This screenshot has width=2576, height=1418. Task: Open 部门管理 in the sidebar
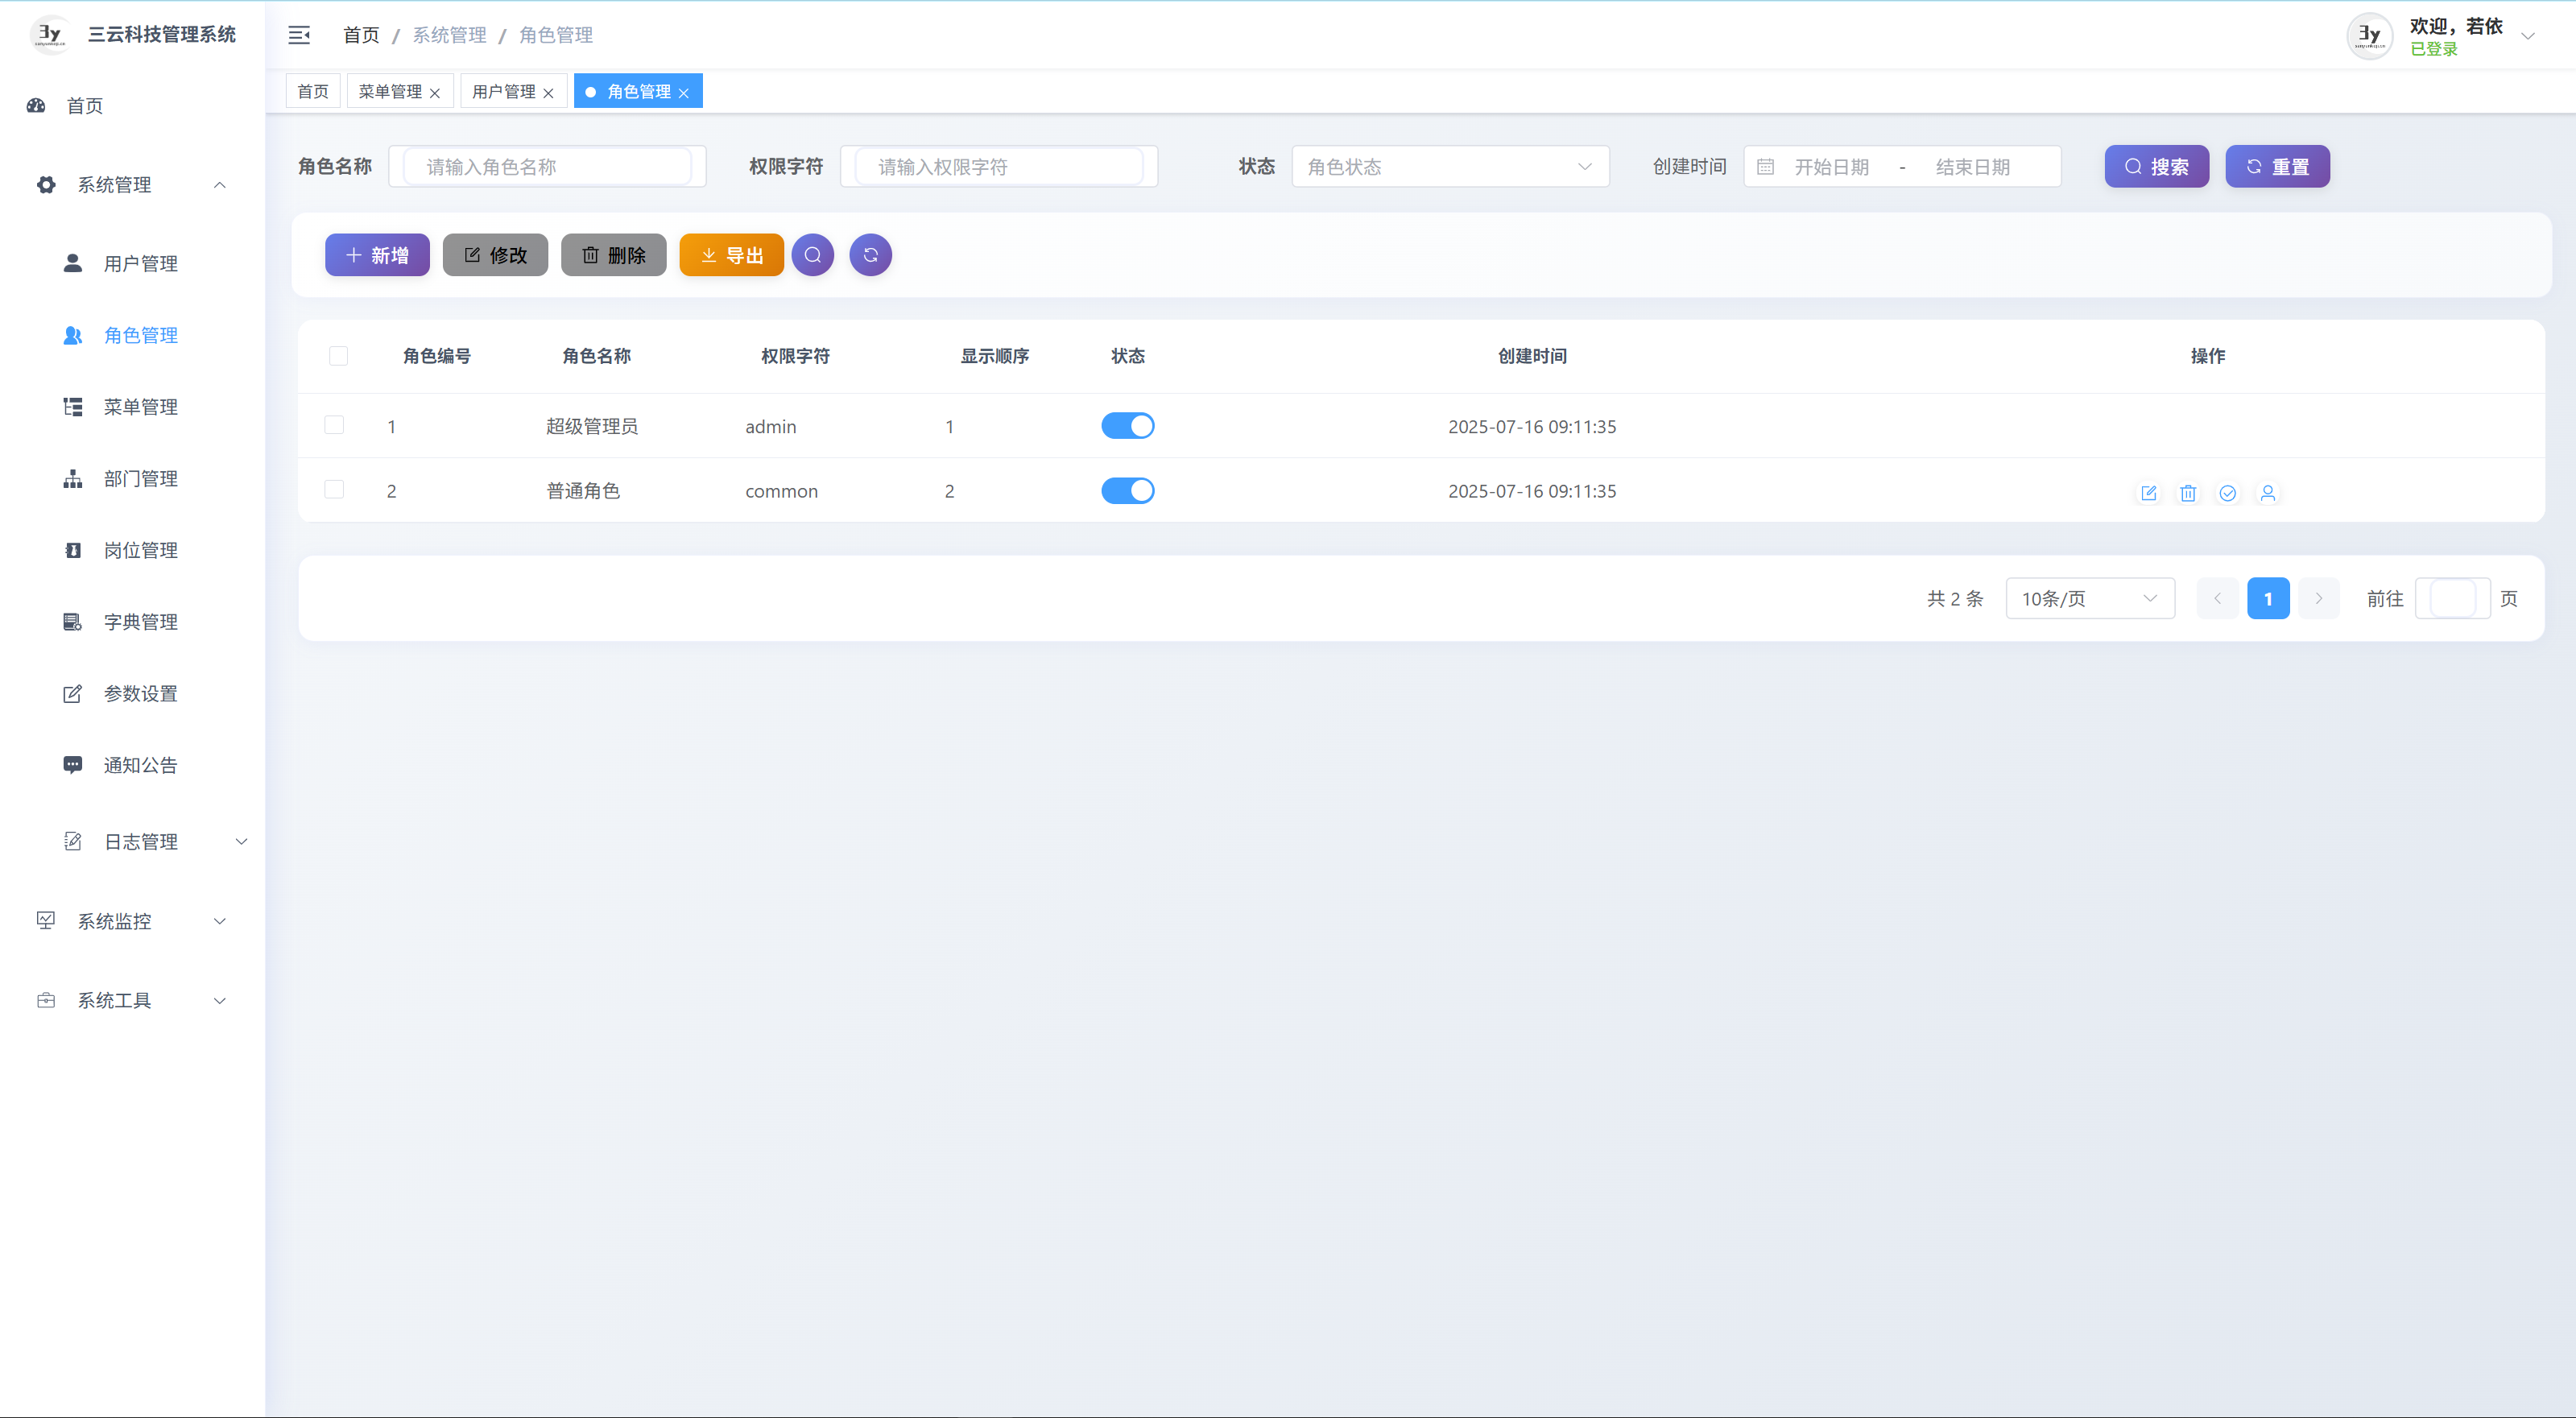pyautogui.click(x=140, y=479)
